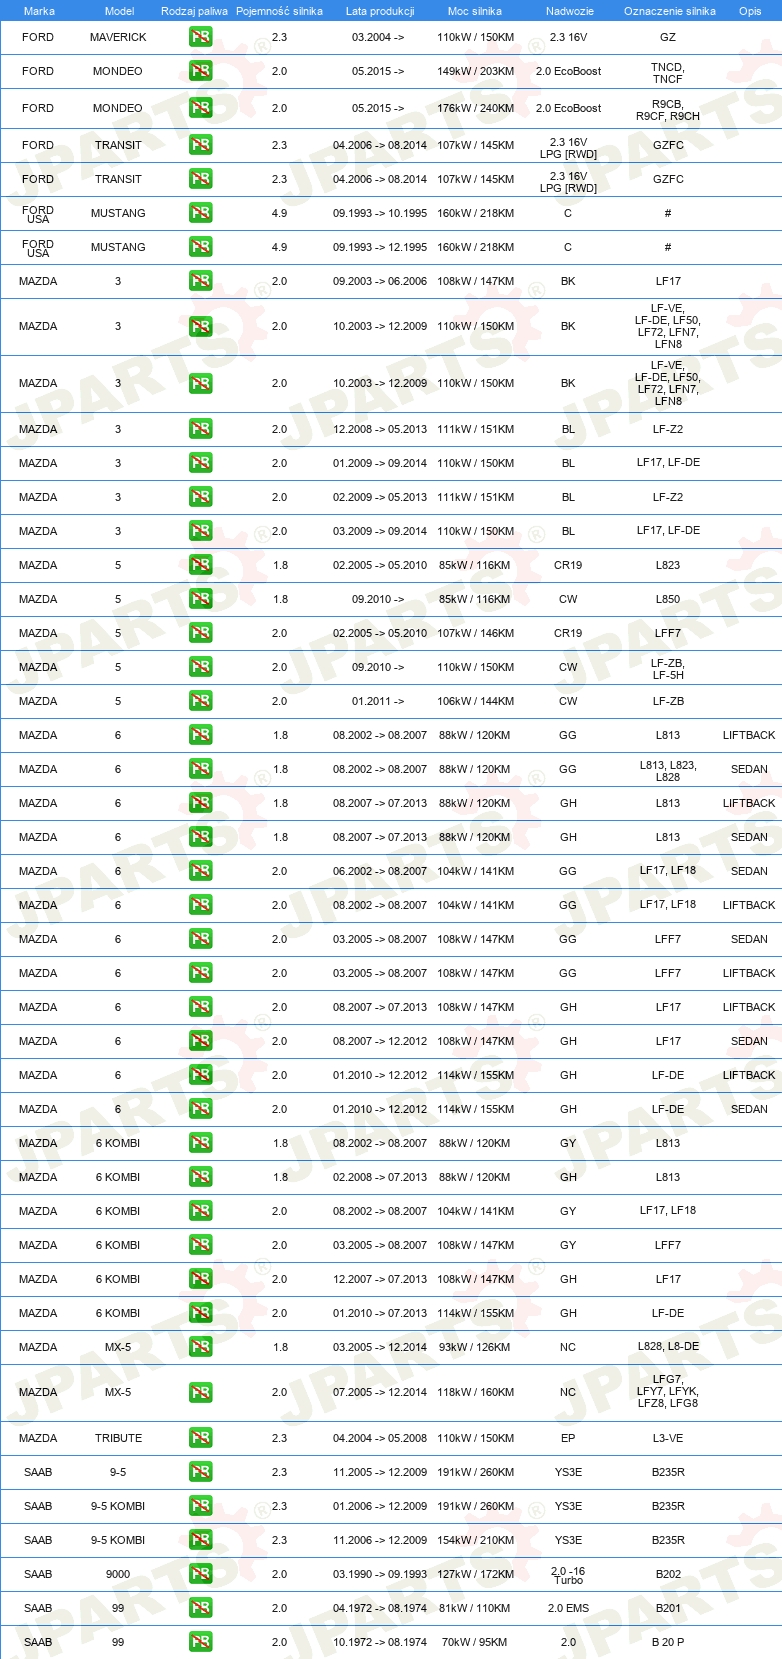This screenshot has height=1659, width=782.
Task: Click the 03.1990 -> 09.1993 date cell
Action: pos(380,1574)
